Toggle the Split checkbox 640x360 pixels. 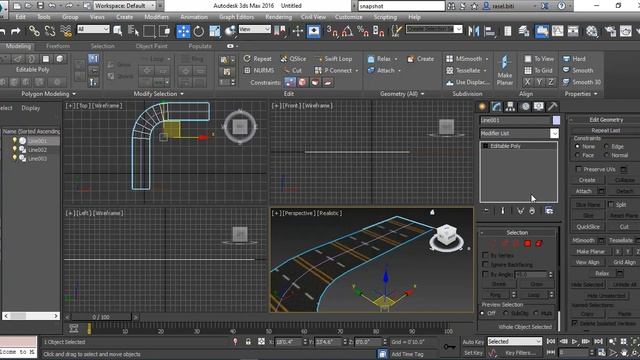611,204
